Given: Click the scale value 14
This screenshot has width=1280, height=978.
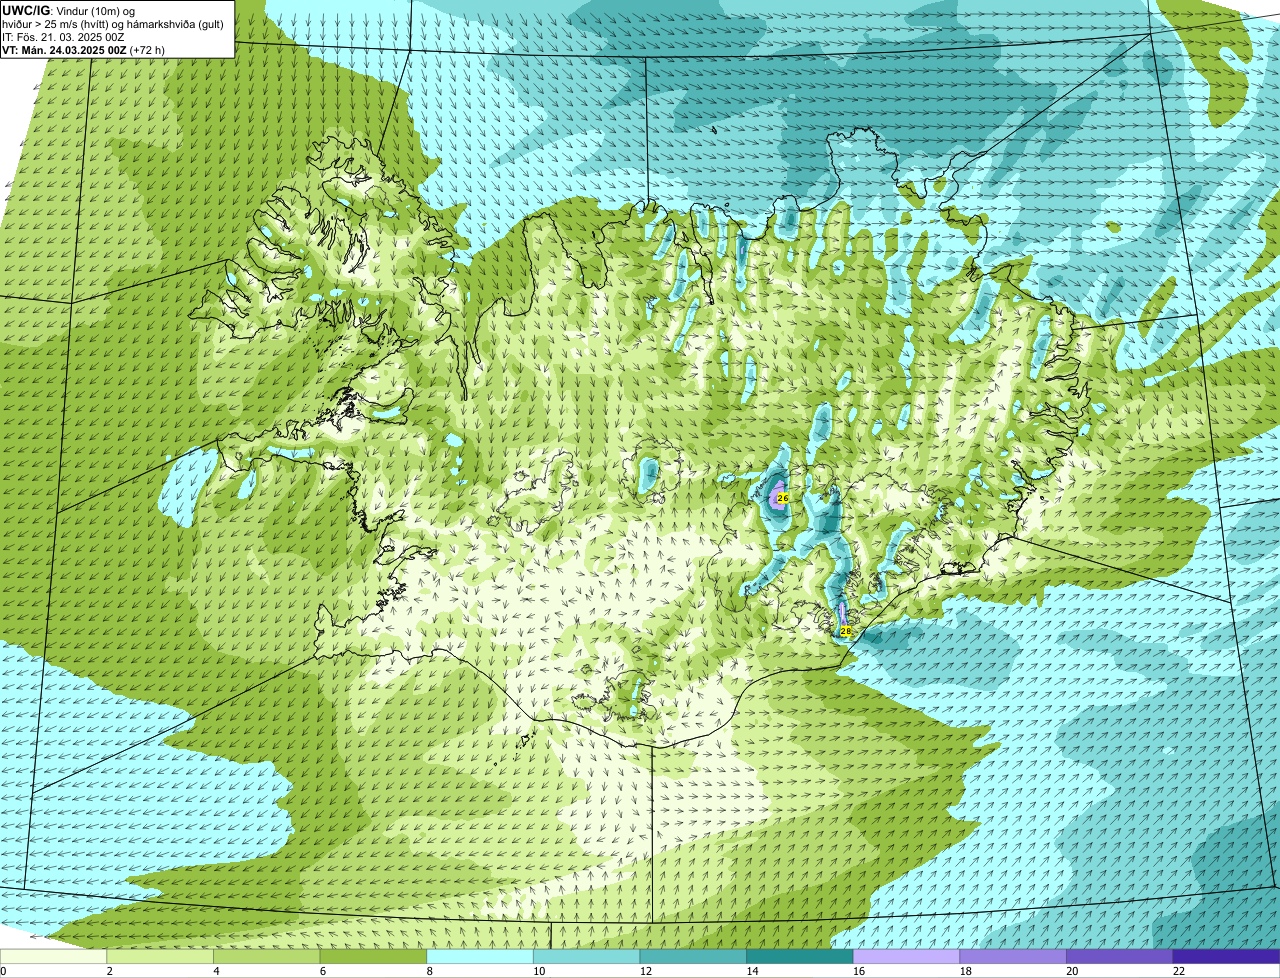Looking at the screenshot, I should pyautogui.click(x=752, y=971).
